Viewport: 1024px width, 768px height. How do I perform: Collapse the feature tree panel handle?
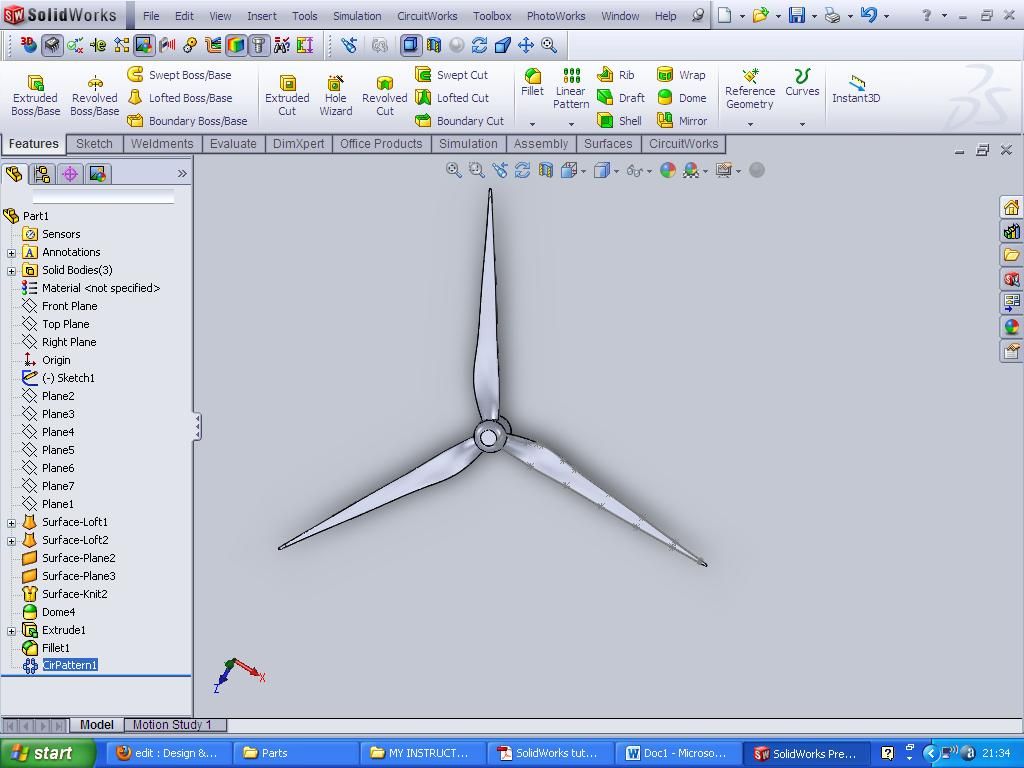pos(197,427)
